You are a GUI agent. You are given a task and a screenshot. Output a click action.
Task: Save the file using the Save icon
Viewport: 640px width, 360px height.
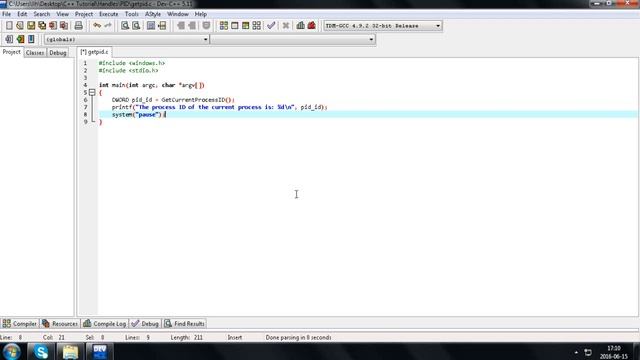[31, 26]
